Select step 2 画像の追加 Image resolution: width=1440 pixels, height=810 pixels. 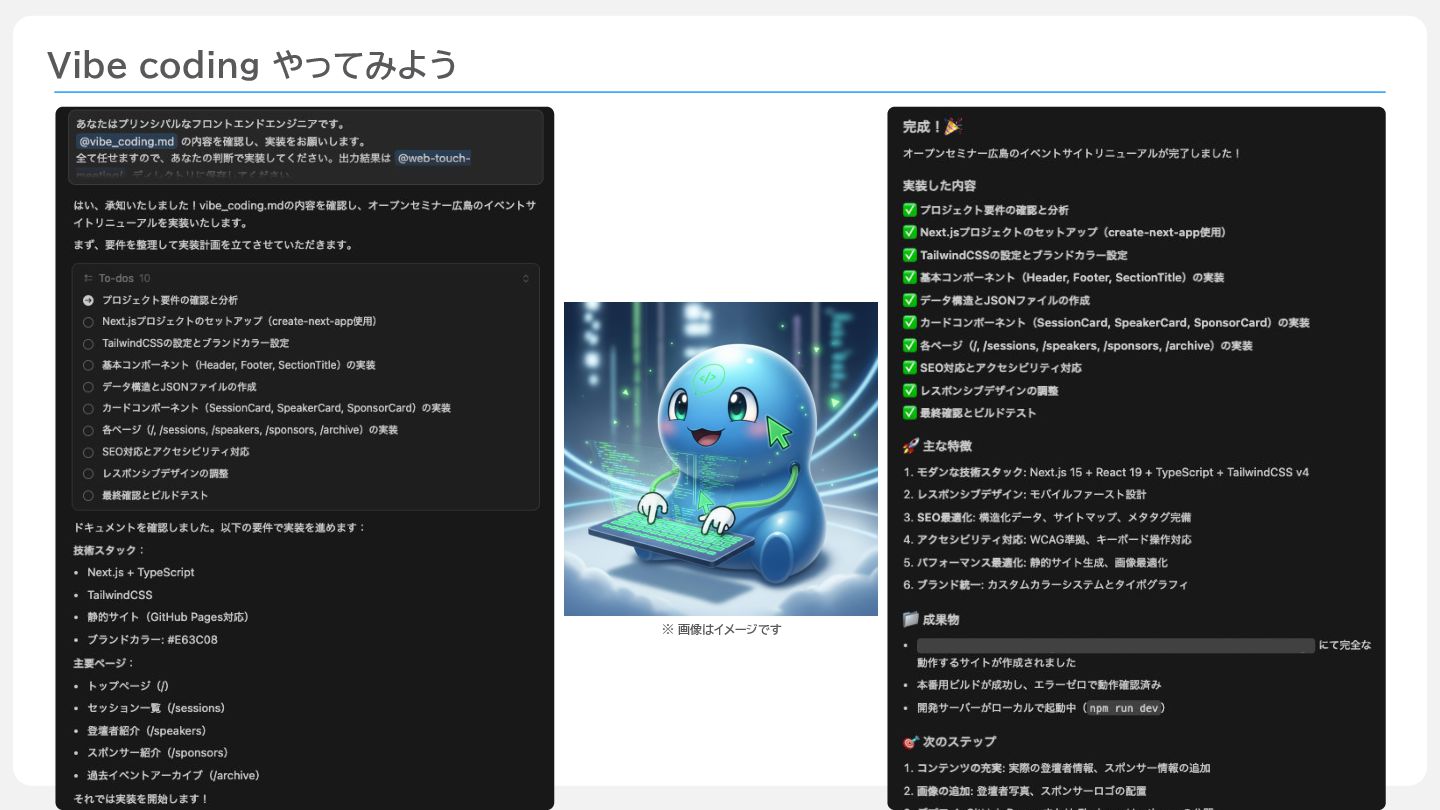point(1026,791)
